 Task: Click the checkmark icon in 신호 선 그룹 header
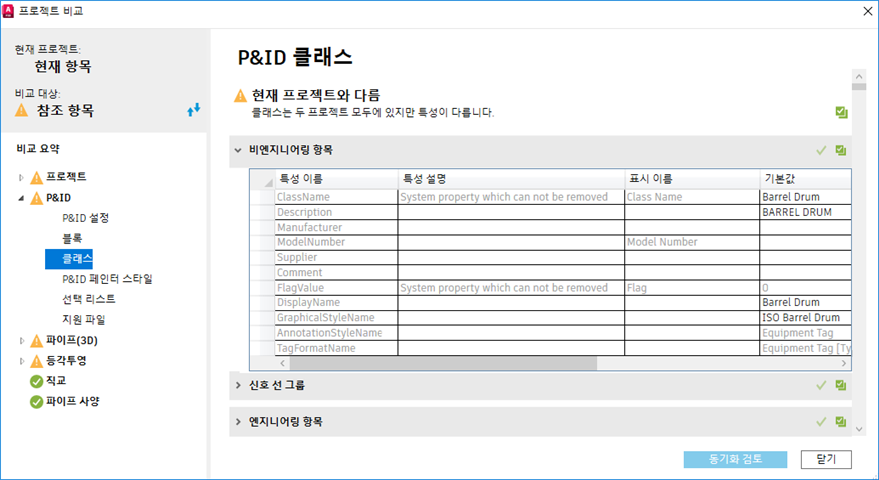click(x=821, y=385)
